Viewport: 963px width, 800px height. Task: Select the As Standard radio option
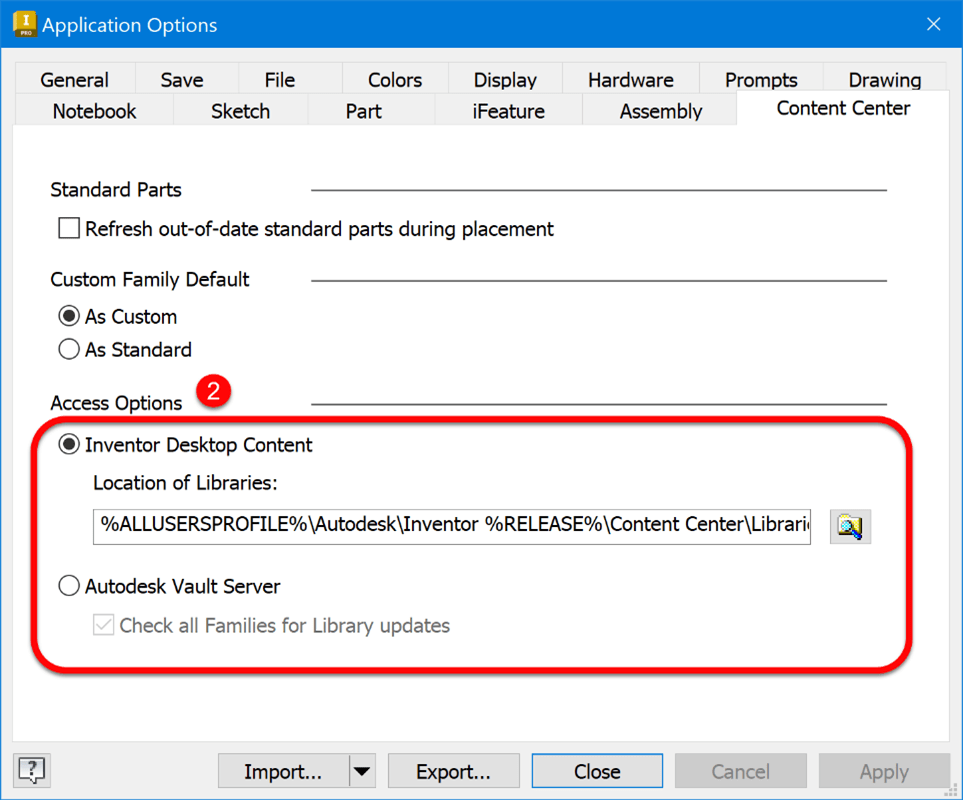pyautogui.click(x=69, y=349)
